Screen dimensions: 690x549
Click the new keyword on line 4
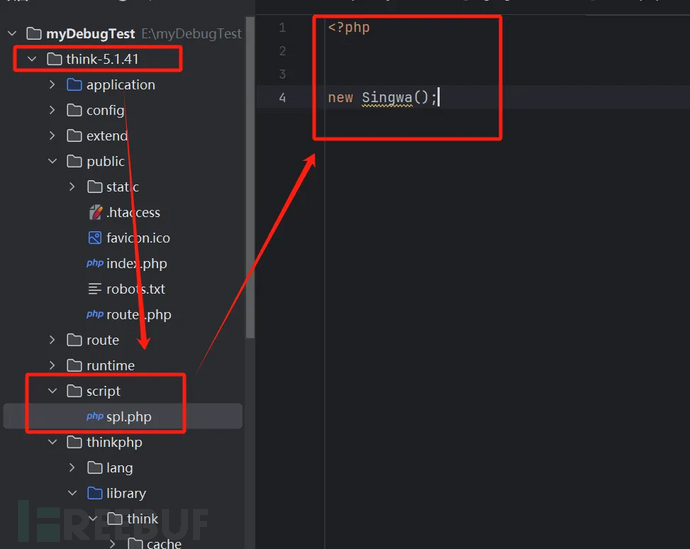coord(340,97)
